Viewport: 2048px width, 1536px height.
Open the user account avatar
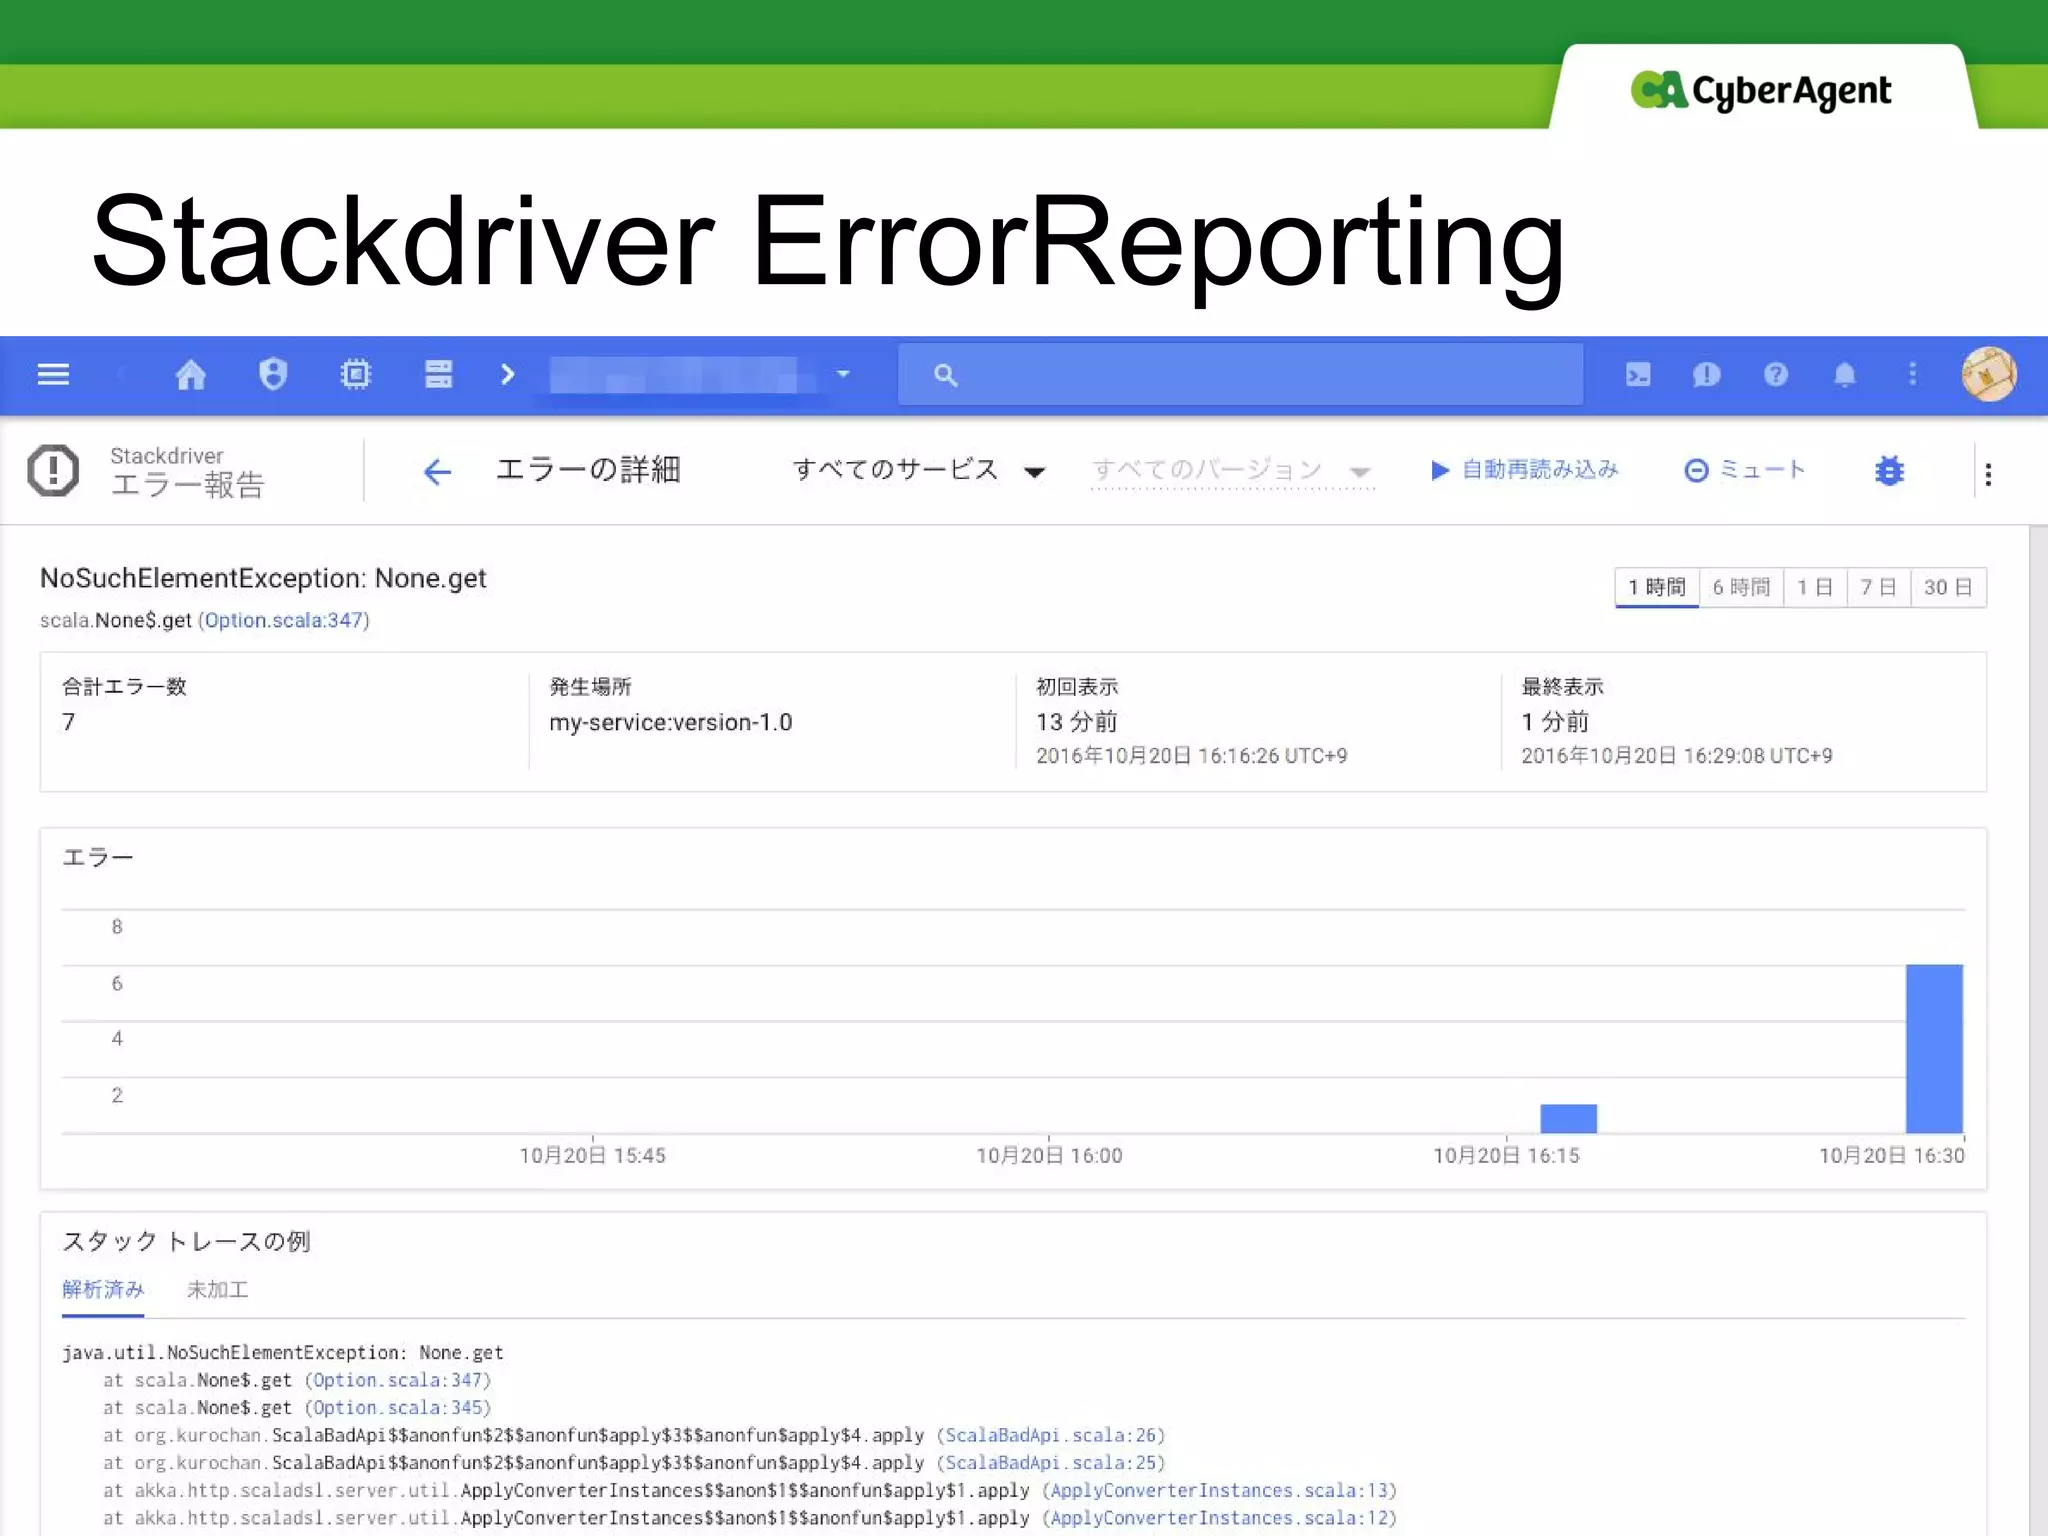click(1988, 374)
